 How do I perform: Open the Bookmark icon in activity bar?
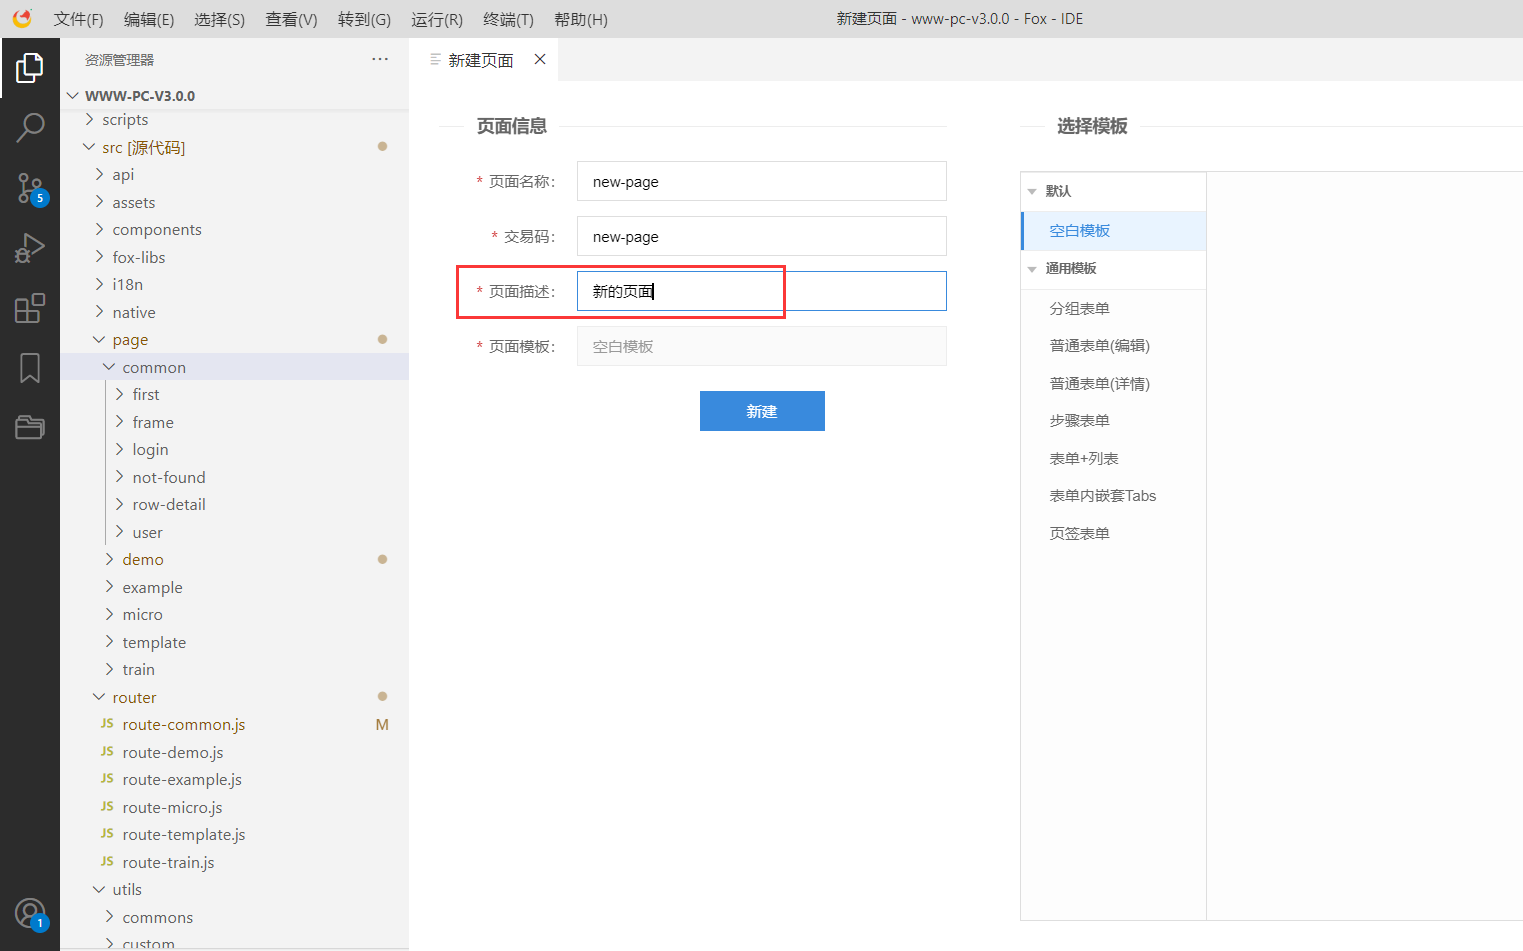30,368
